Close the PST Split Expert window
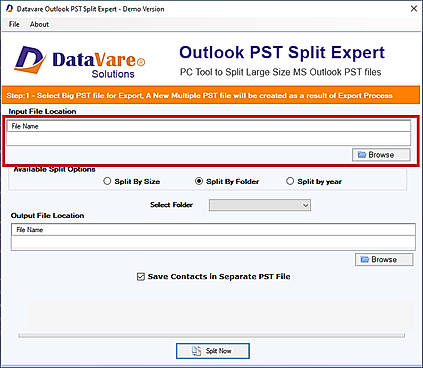Screen dimensions: 423x368 [x=414, y=8]
